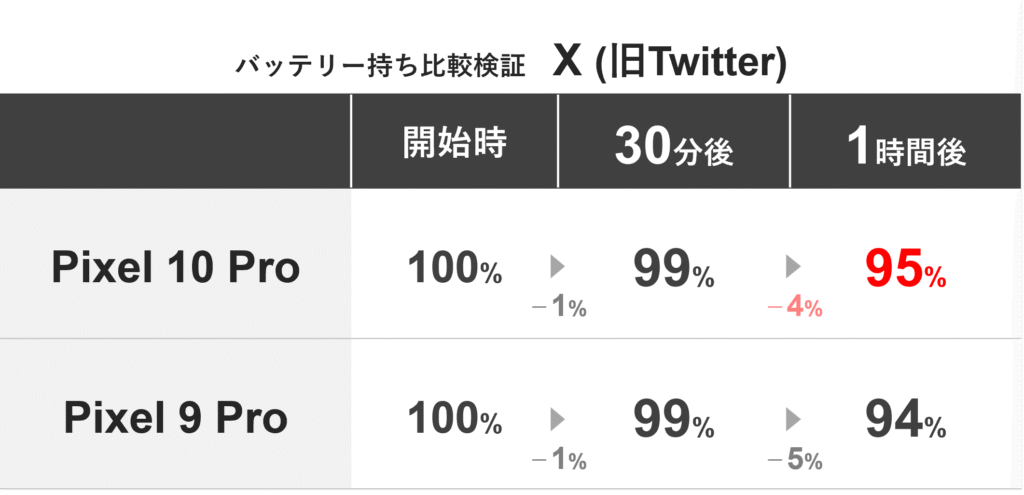Viewport: 1024px width, 495px height.
Task: Click the バッテリー持ち比較検証 heading
Action: pyautogui.click(x=381, y=67)
